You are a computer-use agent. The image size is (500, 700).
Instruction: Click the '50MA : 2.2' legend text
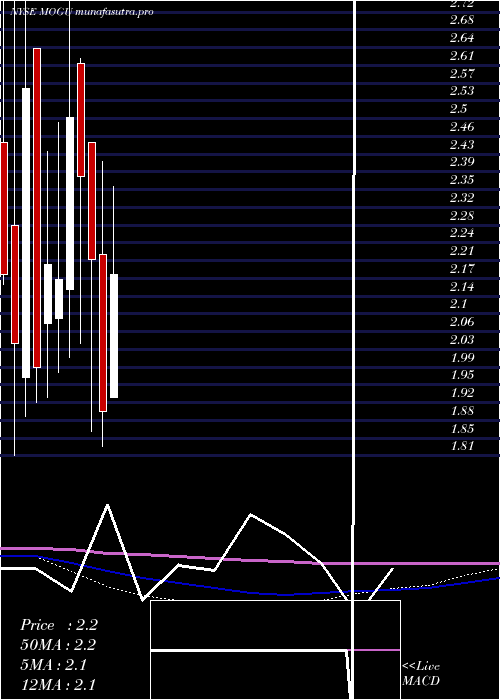click(x=58, y=645)
